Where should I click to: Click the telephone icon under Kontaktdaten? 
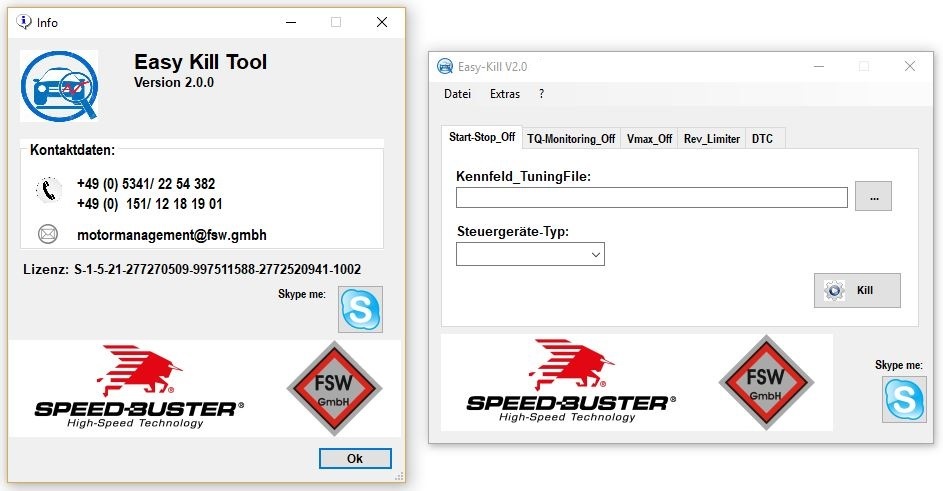pos(48,190)
